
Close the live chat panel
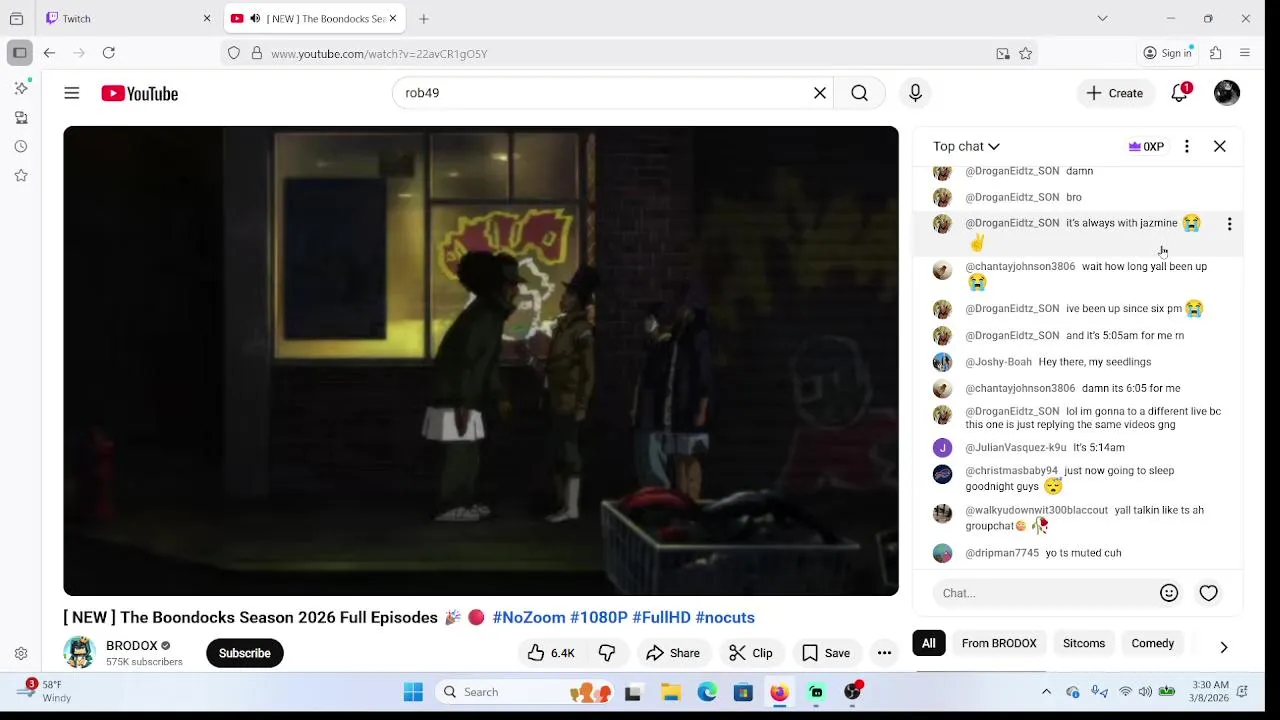pos(1220,146)
